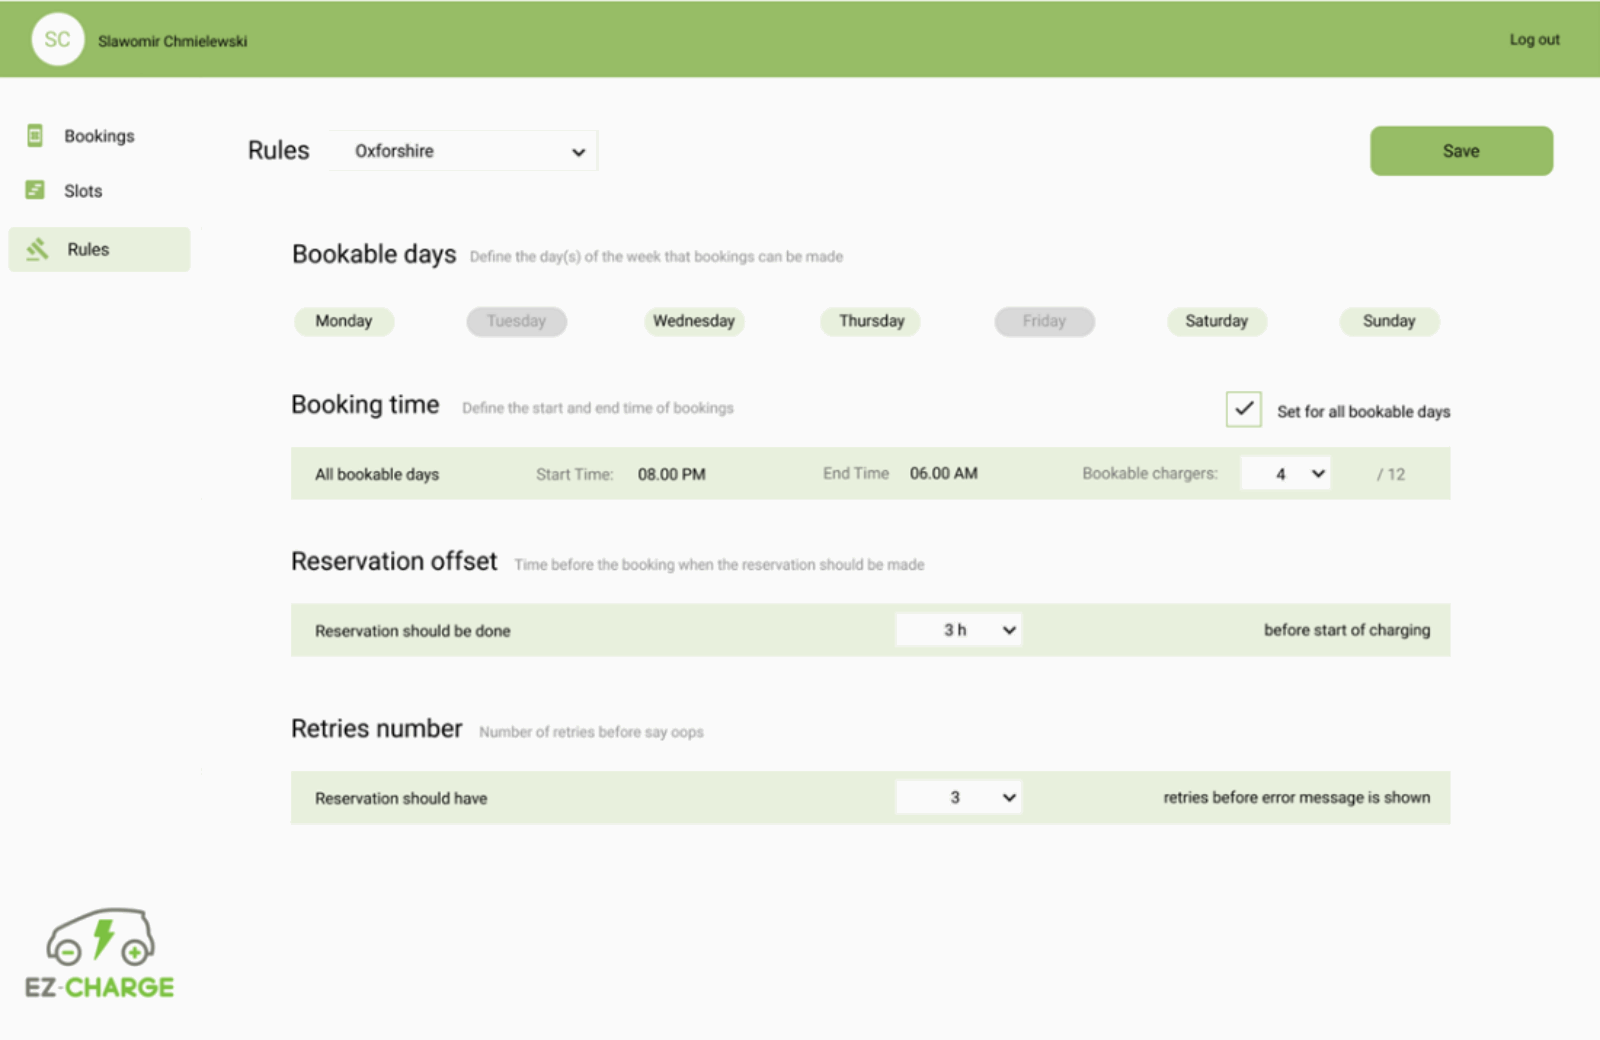Click the Start Time value 08.00 PM

tap(671, 473)
